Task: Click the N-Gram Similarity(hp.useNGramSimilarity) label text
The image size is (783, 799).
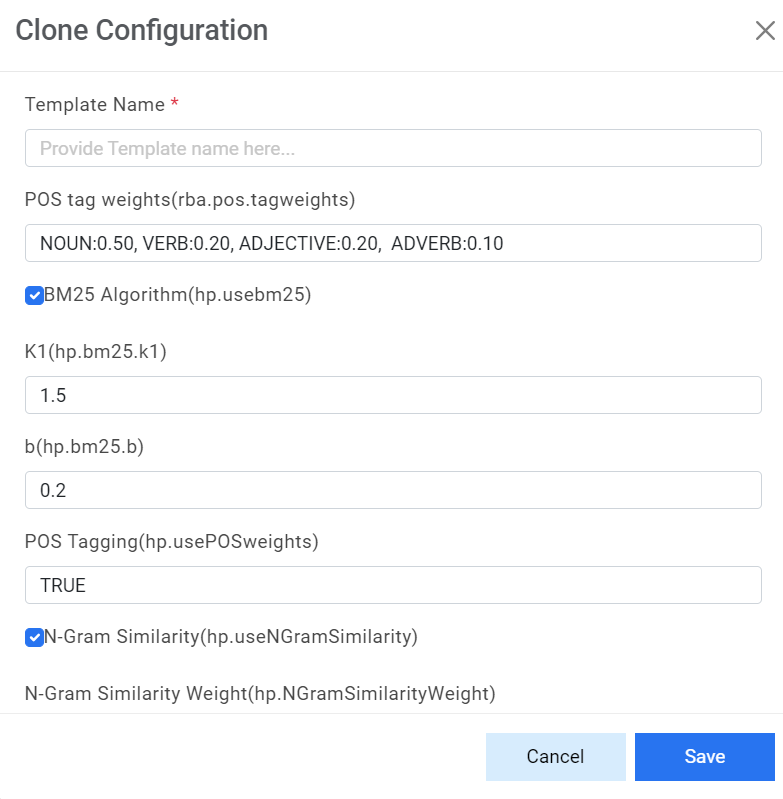Action: [231, 636]
